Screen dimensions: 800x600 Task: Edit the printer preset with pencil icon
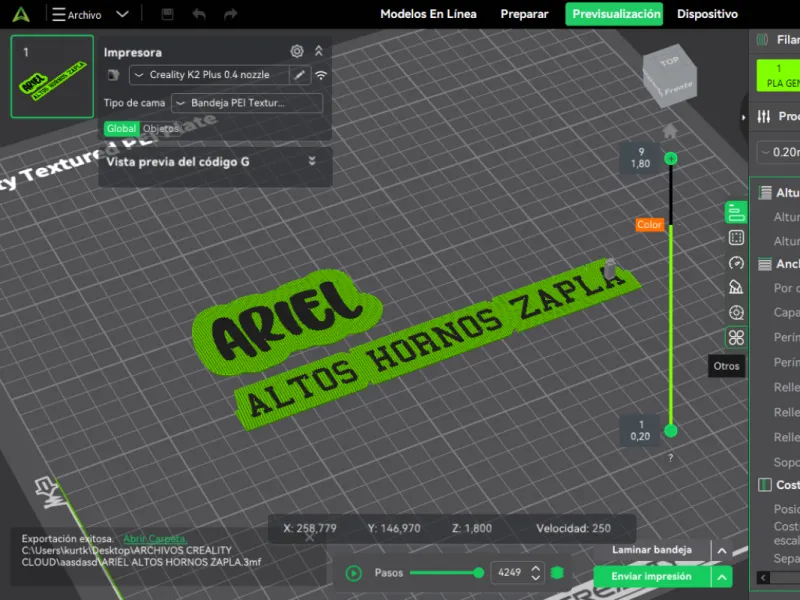tap(300, 75)
